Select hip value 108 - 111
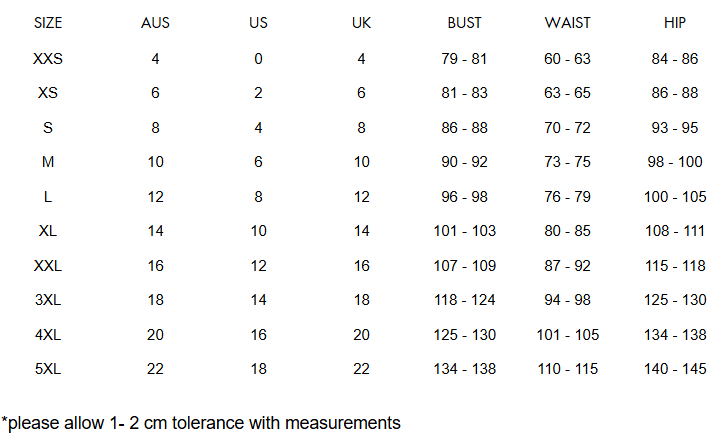Screen dimensions: 725x447 (x=675, y=231)
